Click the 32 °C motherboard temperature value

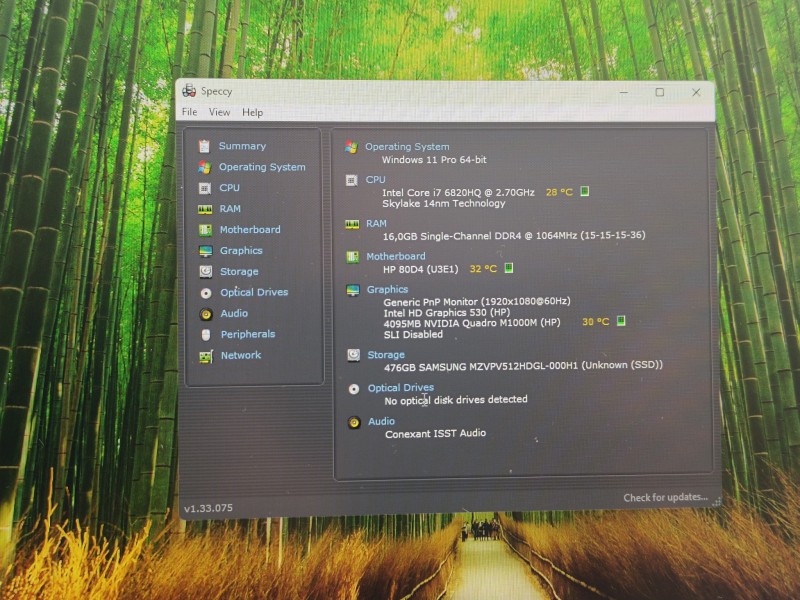483,269
